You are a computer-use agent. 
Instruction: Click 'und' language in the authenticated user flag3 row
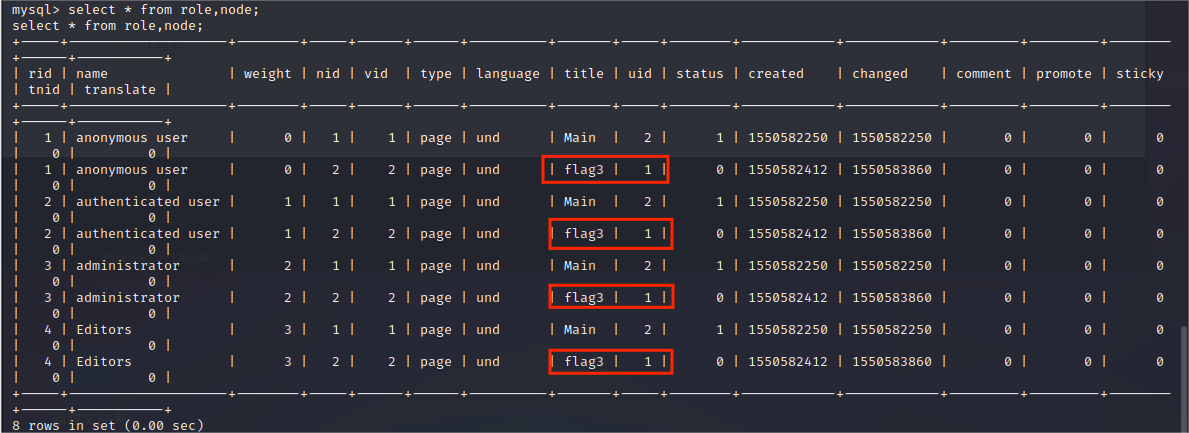click(x=488, y=234)
